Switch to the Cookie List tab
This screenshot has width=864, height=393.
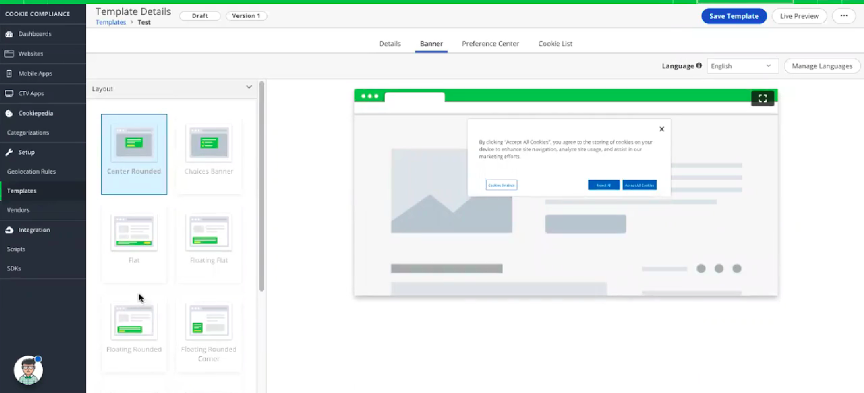tap(555, 44)
